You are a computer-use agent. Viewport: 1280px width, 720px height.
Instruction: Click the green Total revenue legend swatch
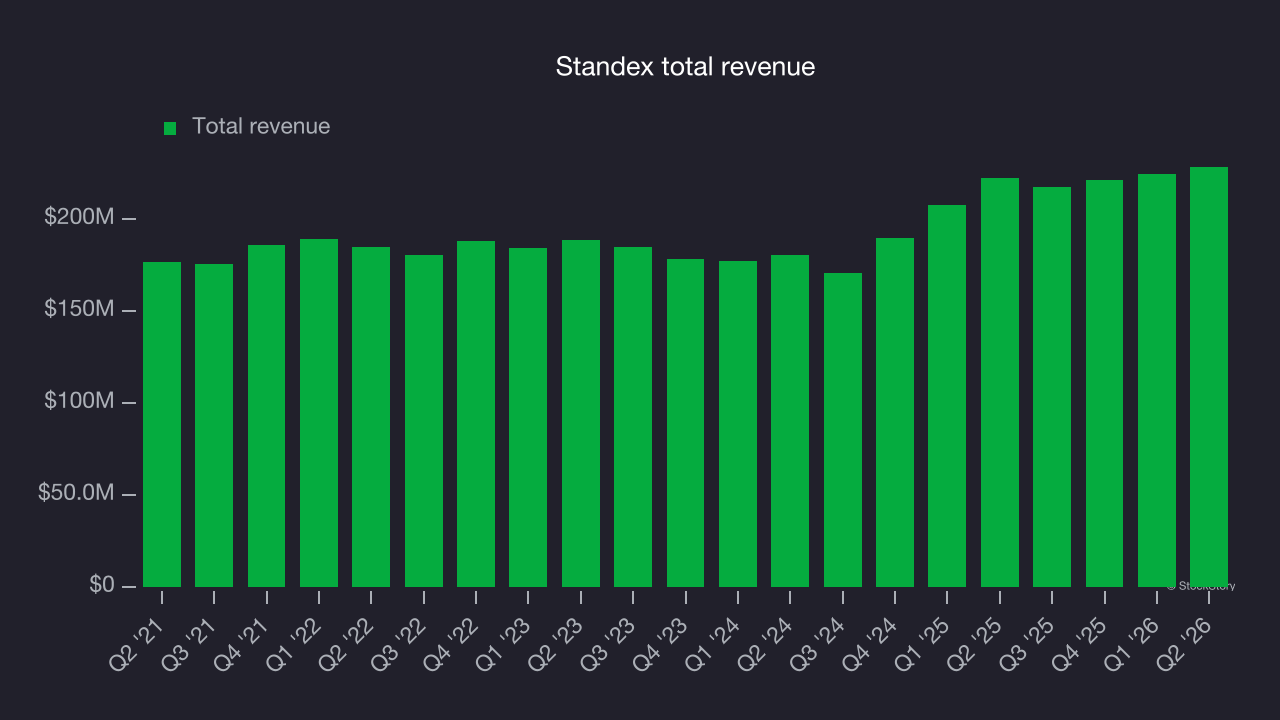(170, 128)
